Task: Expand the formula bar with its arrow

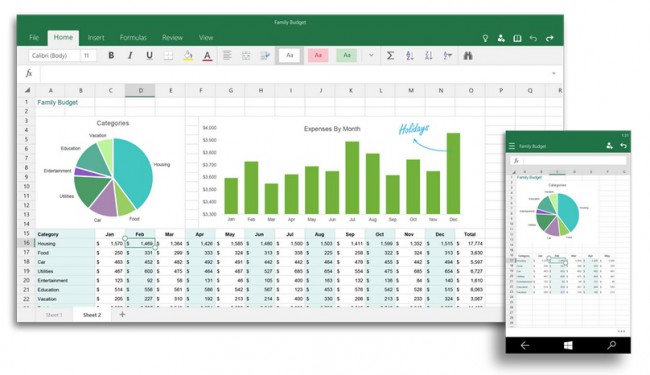Action: pos(554,73)
